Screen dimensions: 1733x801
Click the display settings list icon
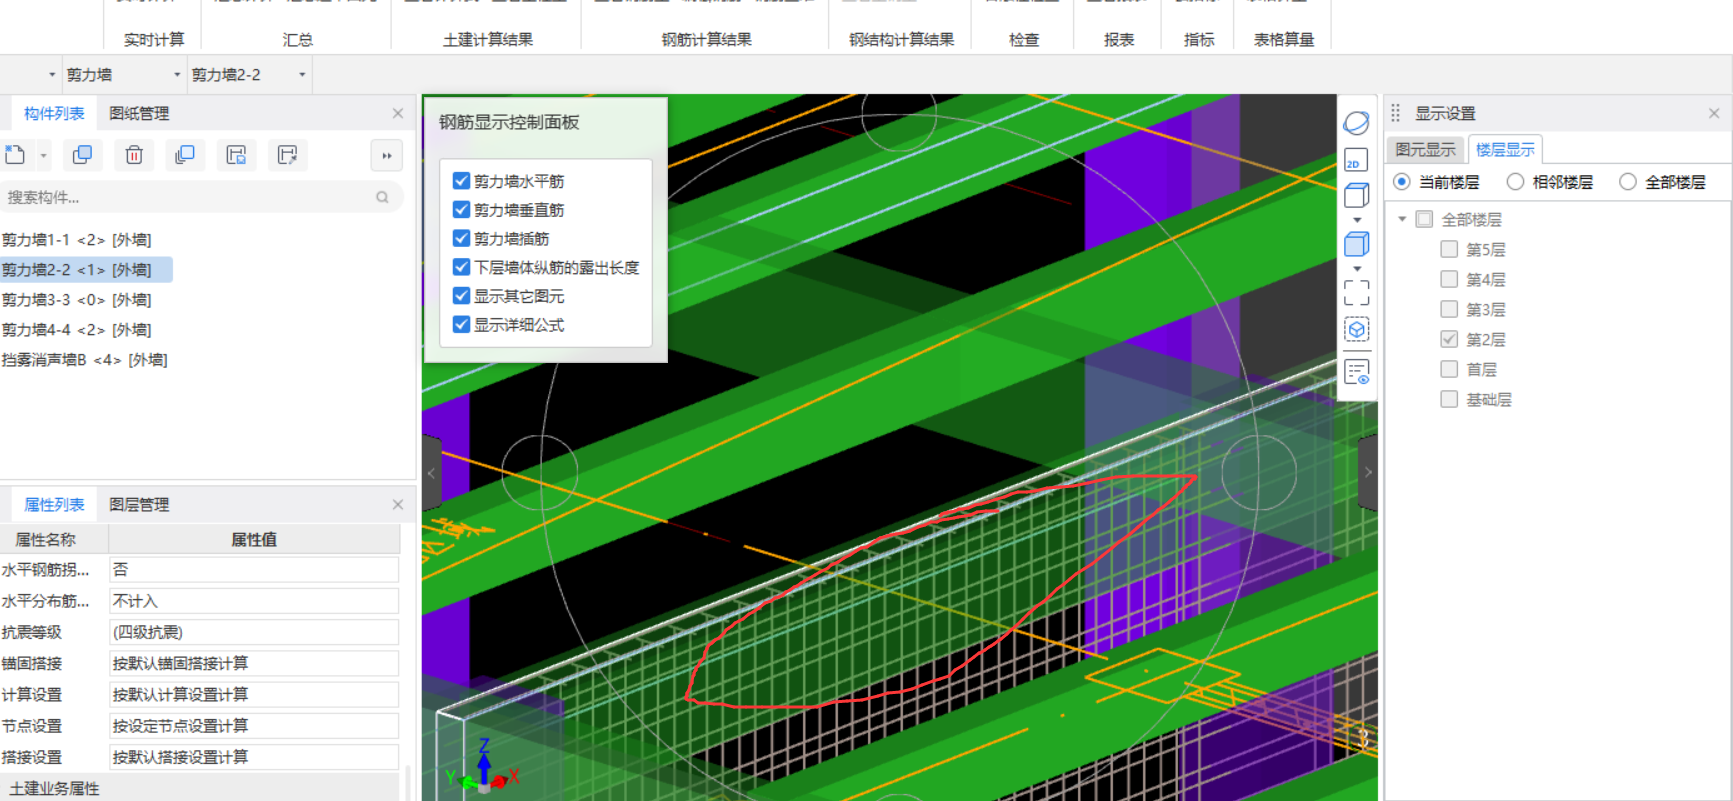1356,372
